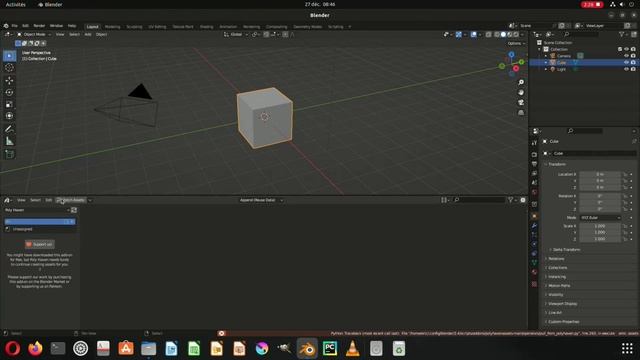Select the Add Cube tool
The image size is (640, 360).
pos(9,154)
